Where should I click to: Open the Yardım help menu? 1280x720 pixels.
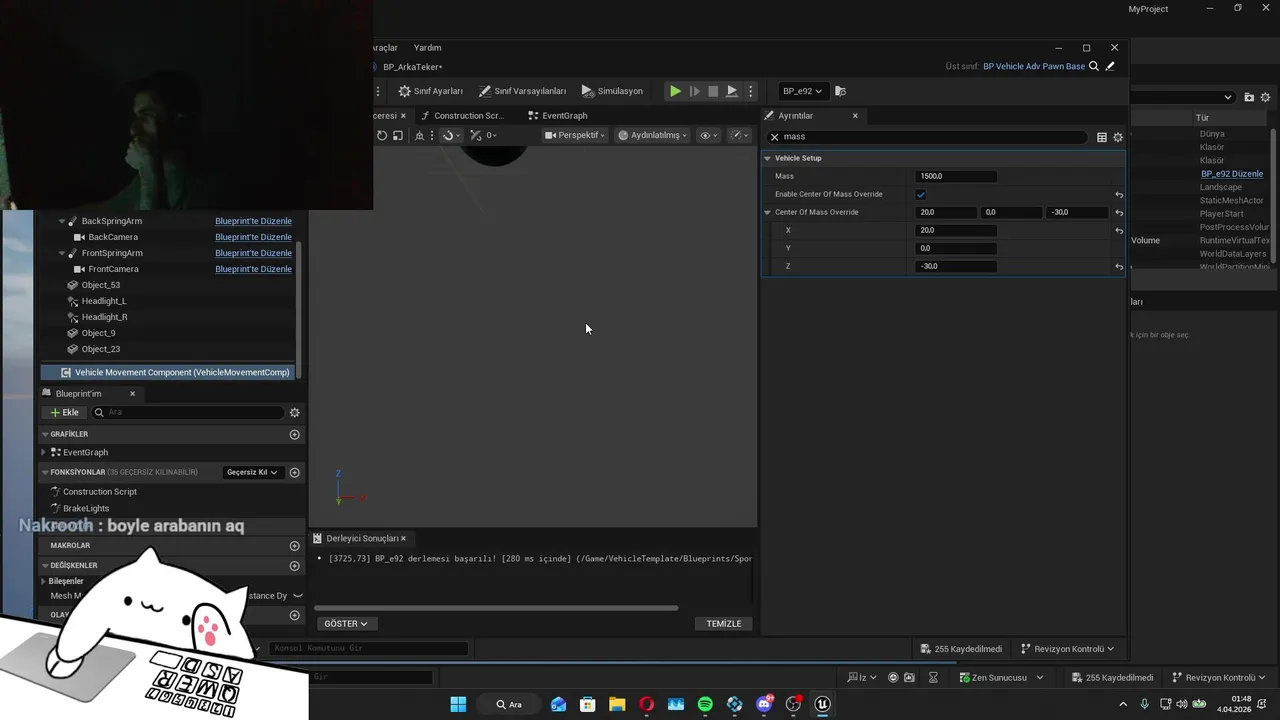427,48
